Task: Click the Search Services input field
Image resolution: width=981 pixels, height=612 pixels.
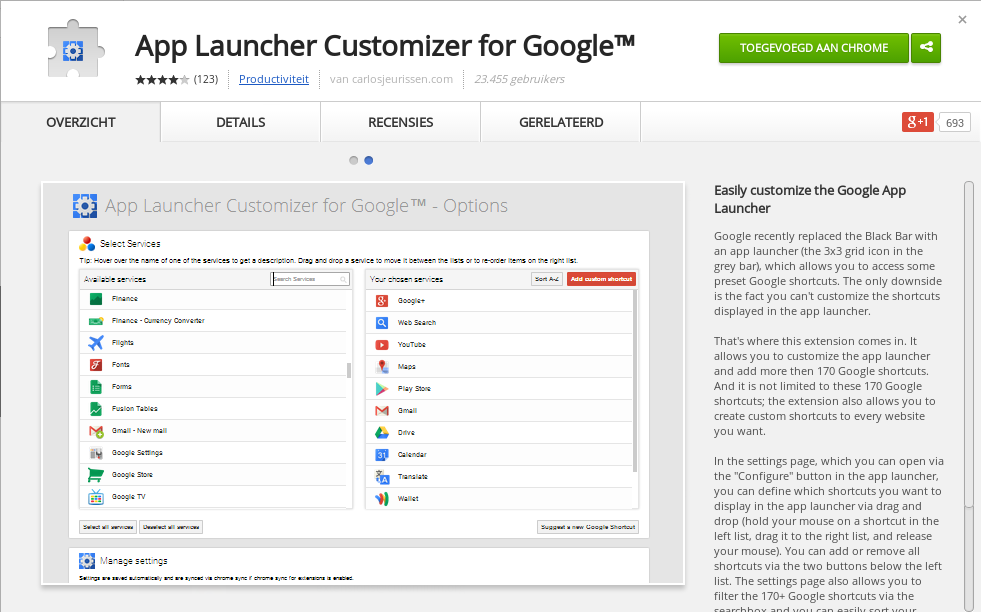Action: [x=310, y=279]
